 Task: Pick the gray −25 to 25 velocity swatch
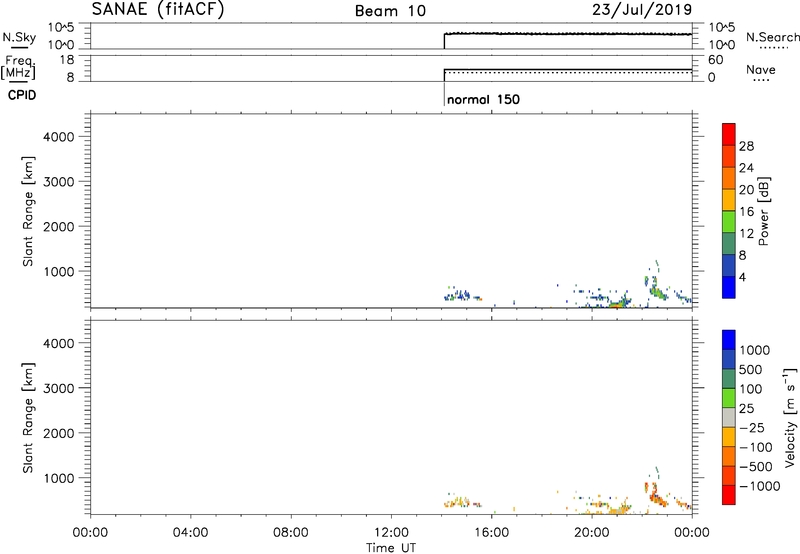tap(729, 417)
